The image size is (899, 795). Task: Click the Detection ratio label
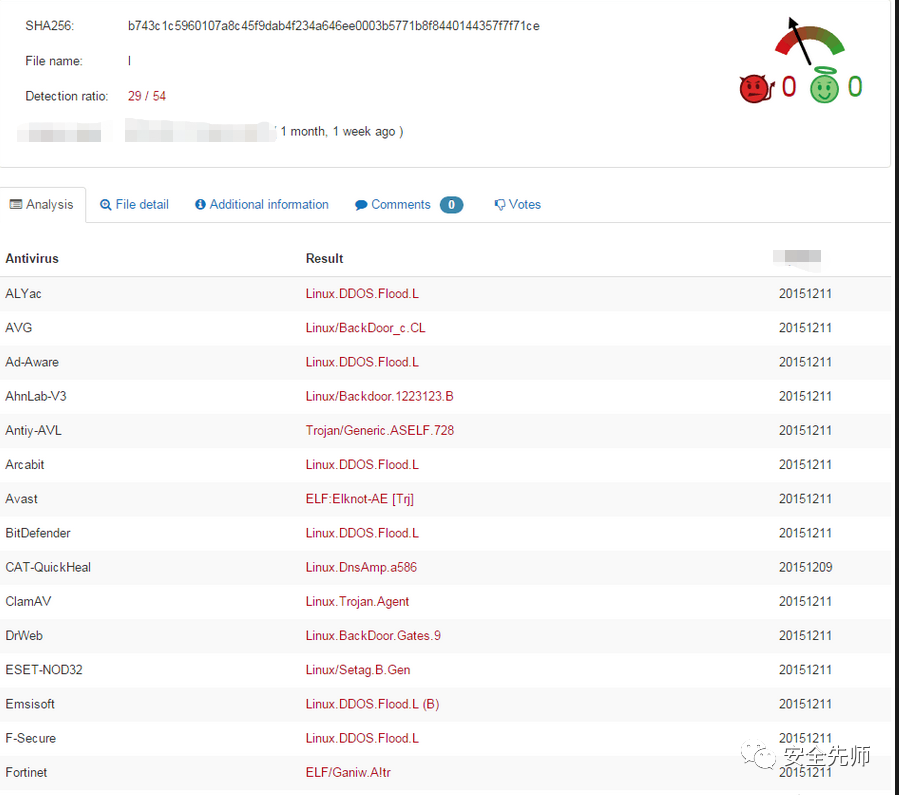(x=67, y=96)
